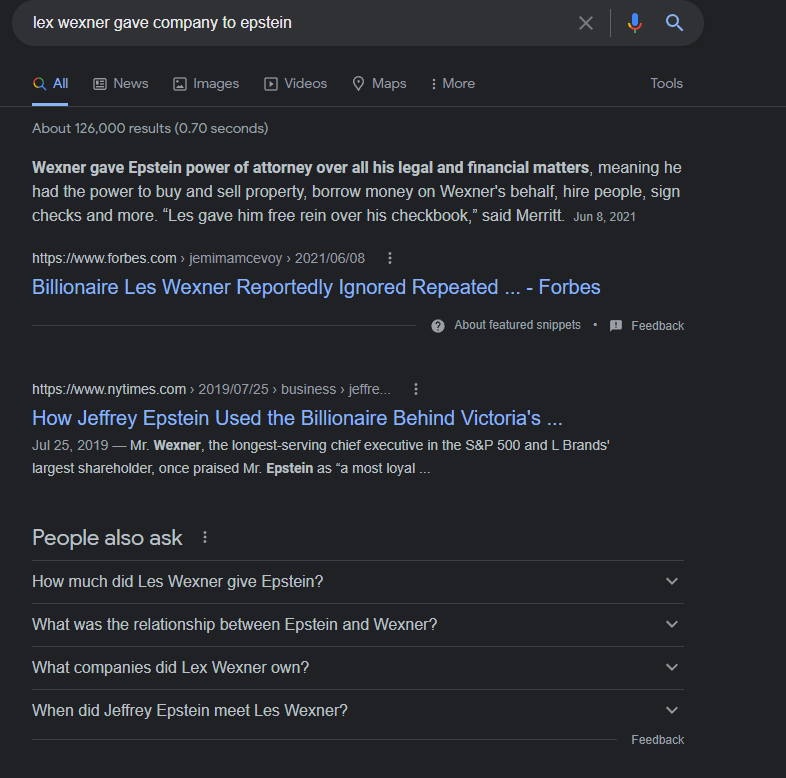Open the three-dot menu beside People also ask
Image resolution: width=786 pixels, height=778 pixels.
click(205, 537)
